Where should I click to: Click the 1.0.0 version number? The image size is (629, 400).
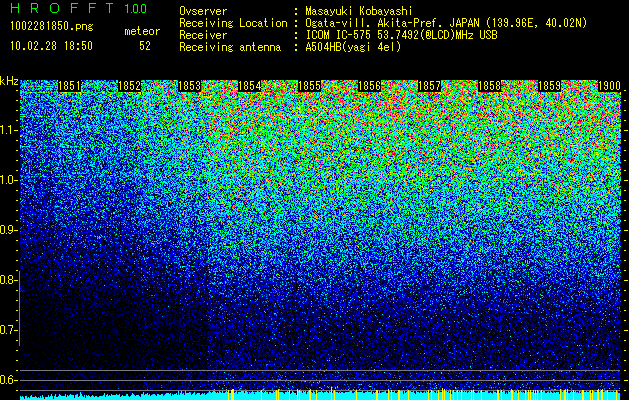(x=135, y=9)
